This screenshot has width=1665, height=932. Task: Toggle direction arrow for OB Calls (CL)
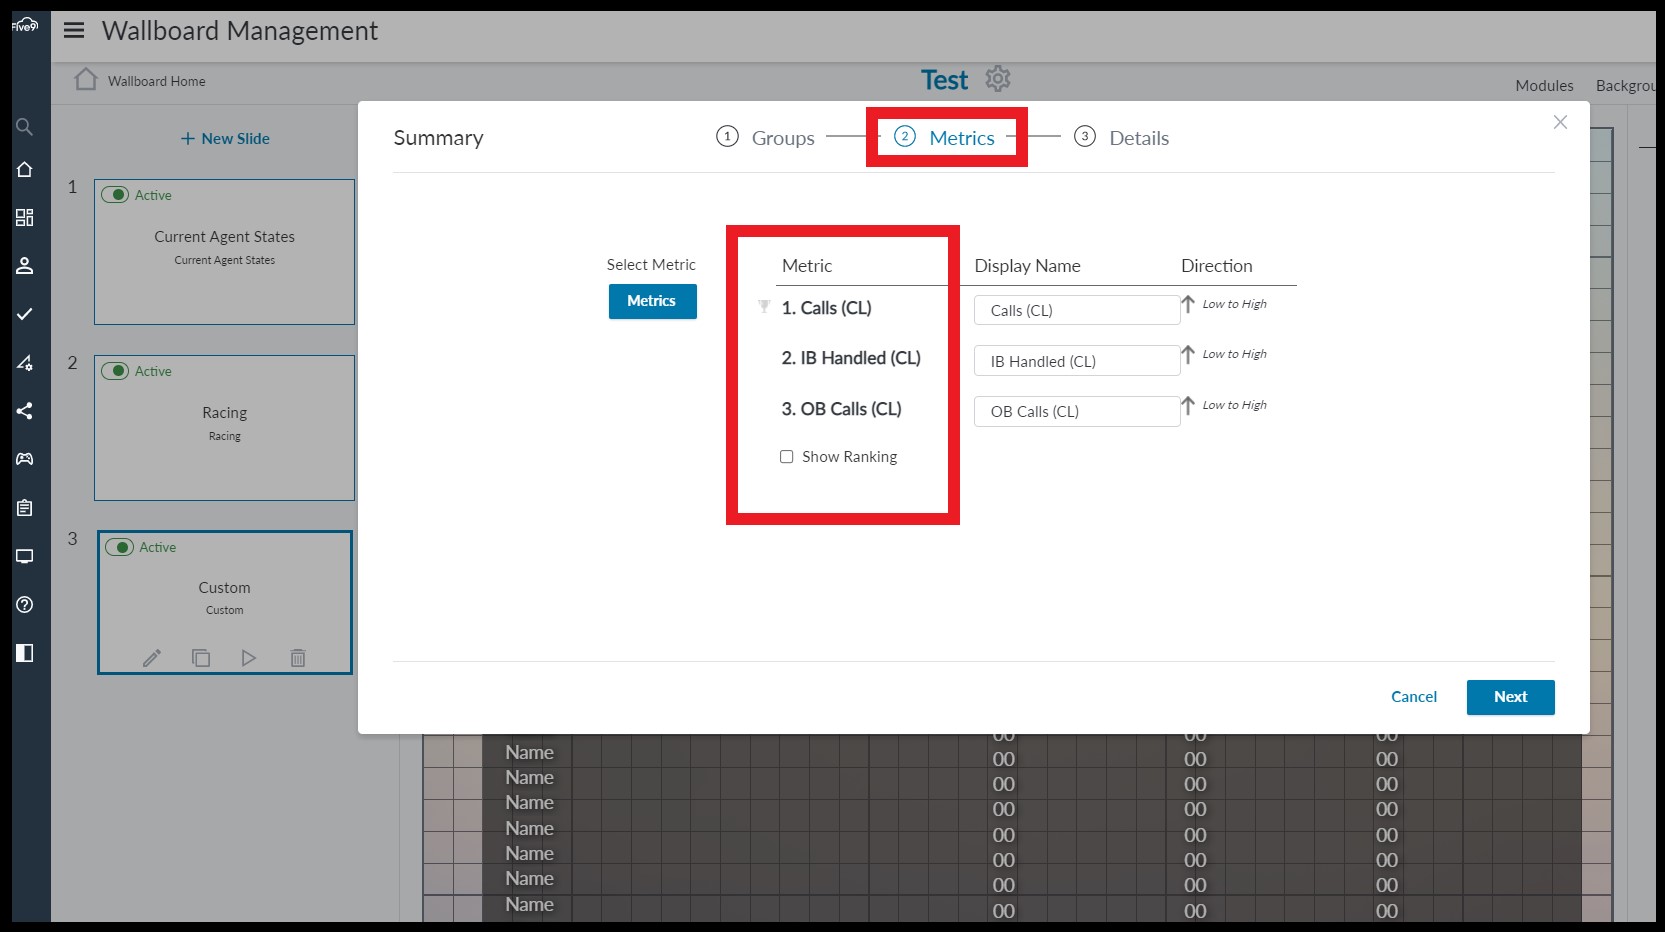click(x=1188, y=405)
